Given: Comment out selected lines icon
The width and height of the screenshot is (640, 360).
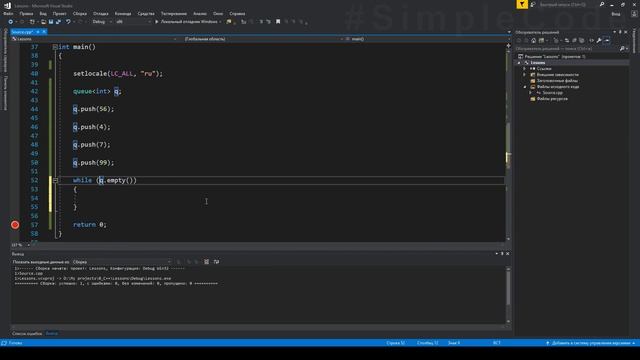Looking at the screenshot, I should click(261, 22).
